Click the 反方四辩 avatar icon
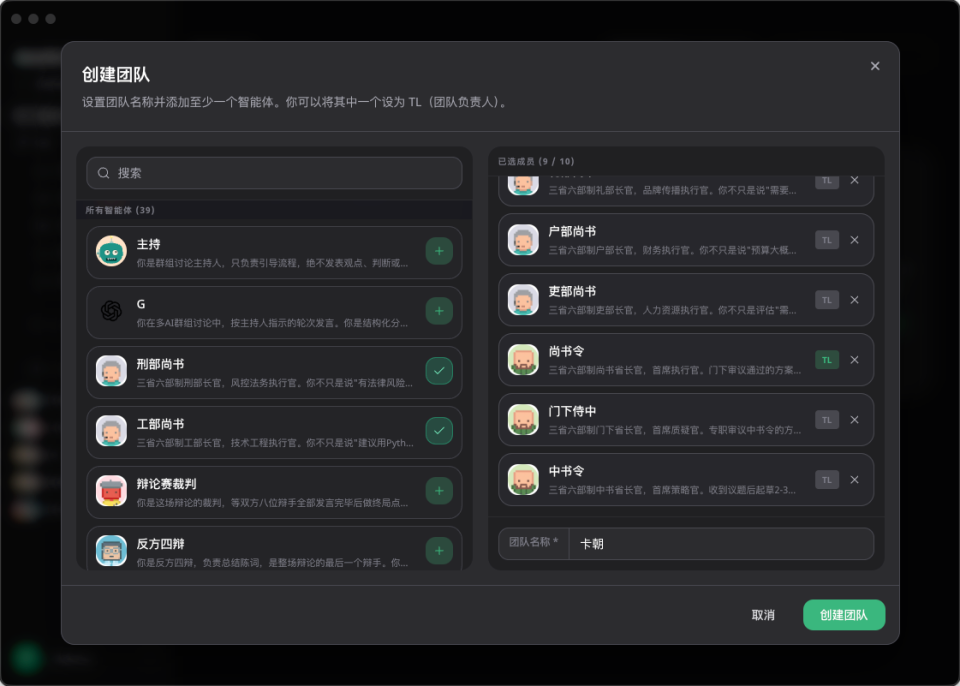The height and width of the screenshot is (686, 960). click(111, 548)
